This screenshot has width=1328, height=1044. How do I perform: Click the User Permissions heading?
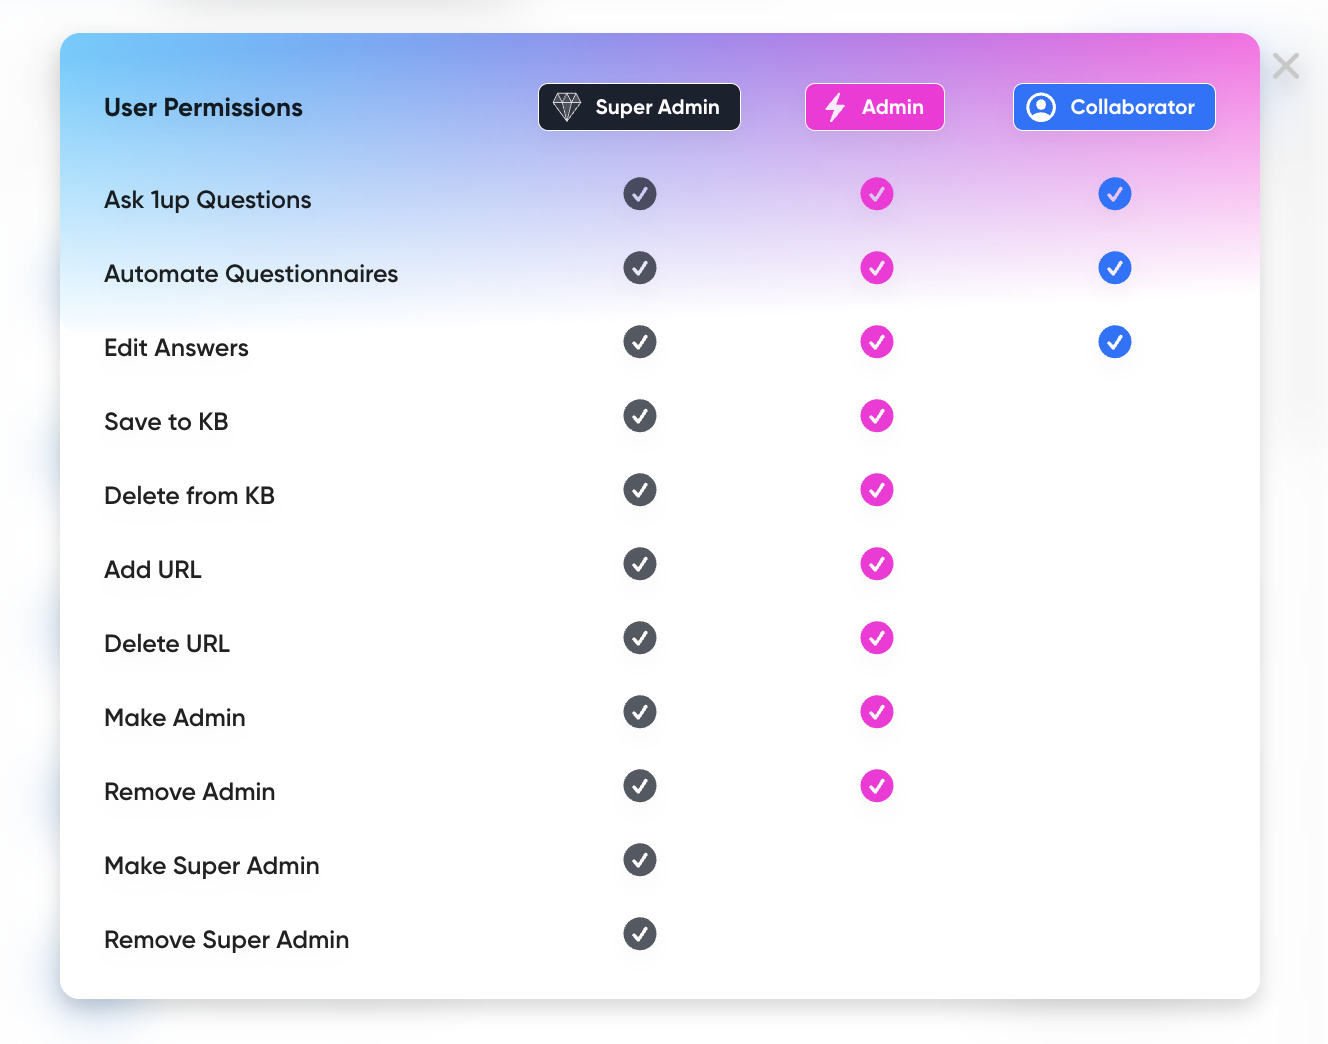click(x=203, y=108)
